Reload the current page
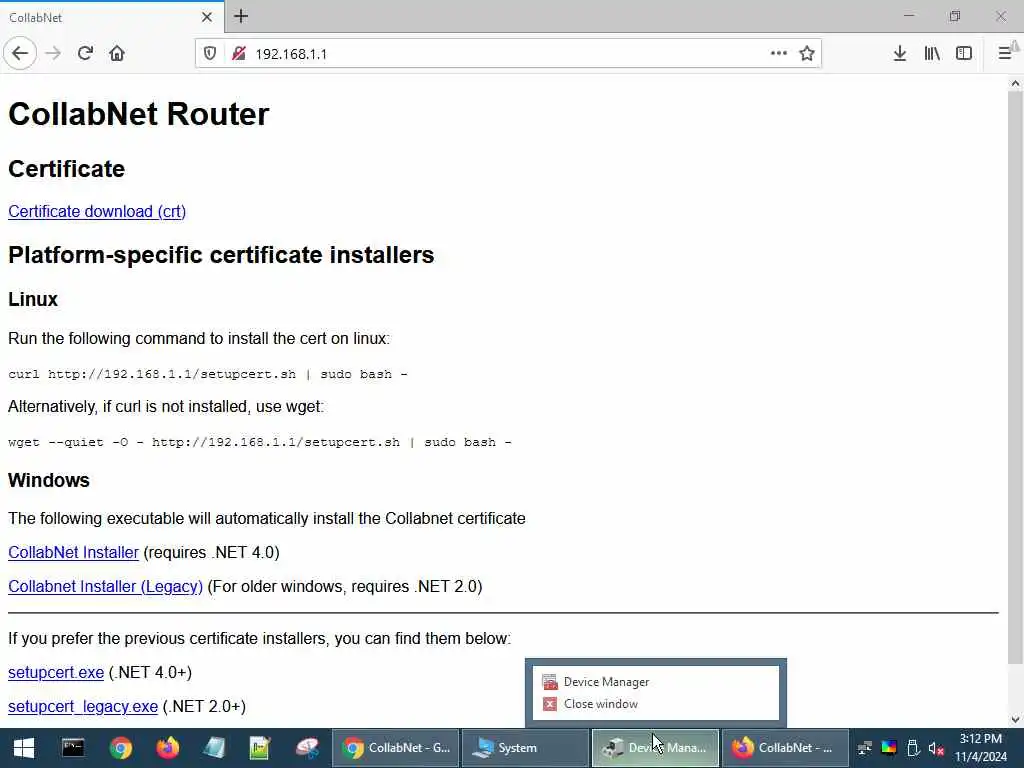The image size is (1024, 768). pos(85,54)
